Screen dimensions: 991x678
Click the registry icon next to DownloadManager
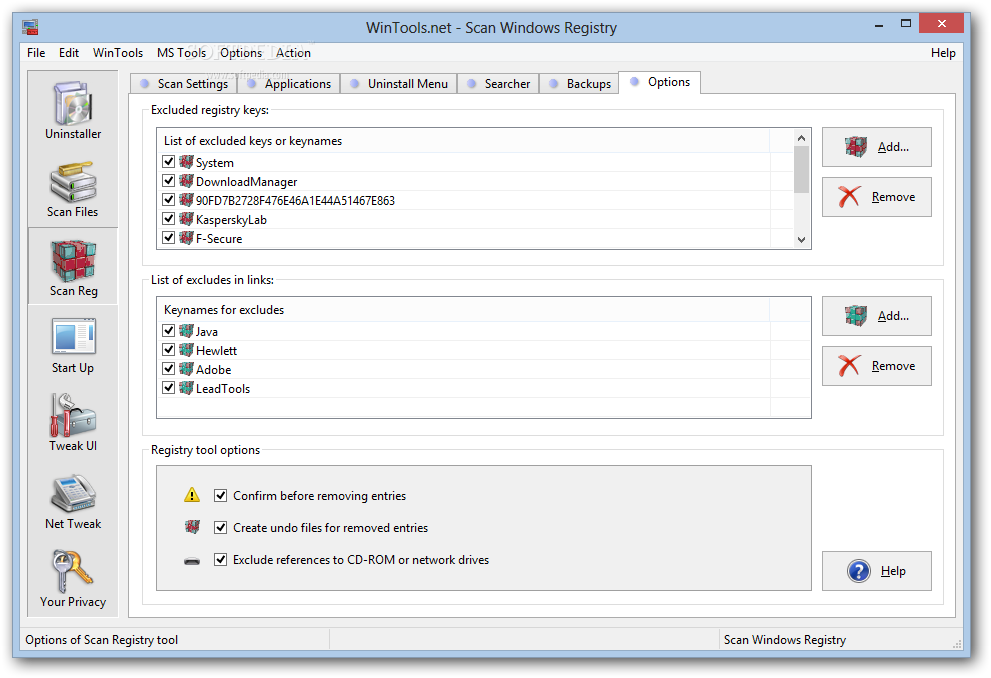(x=186, y=181)
